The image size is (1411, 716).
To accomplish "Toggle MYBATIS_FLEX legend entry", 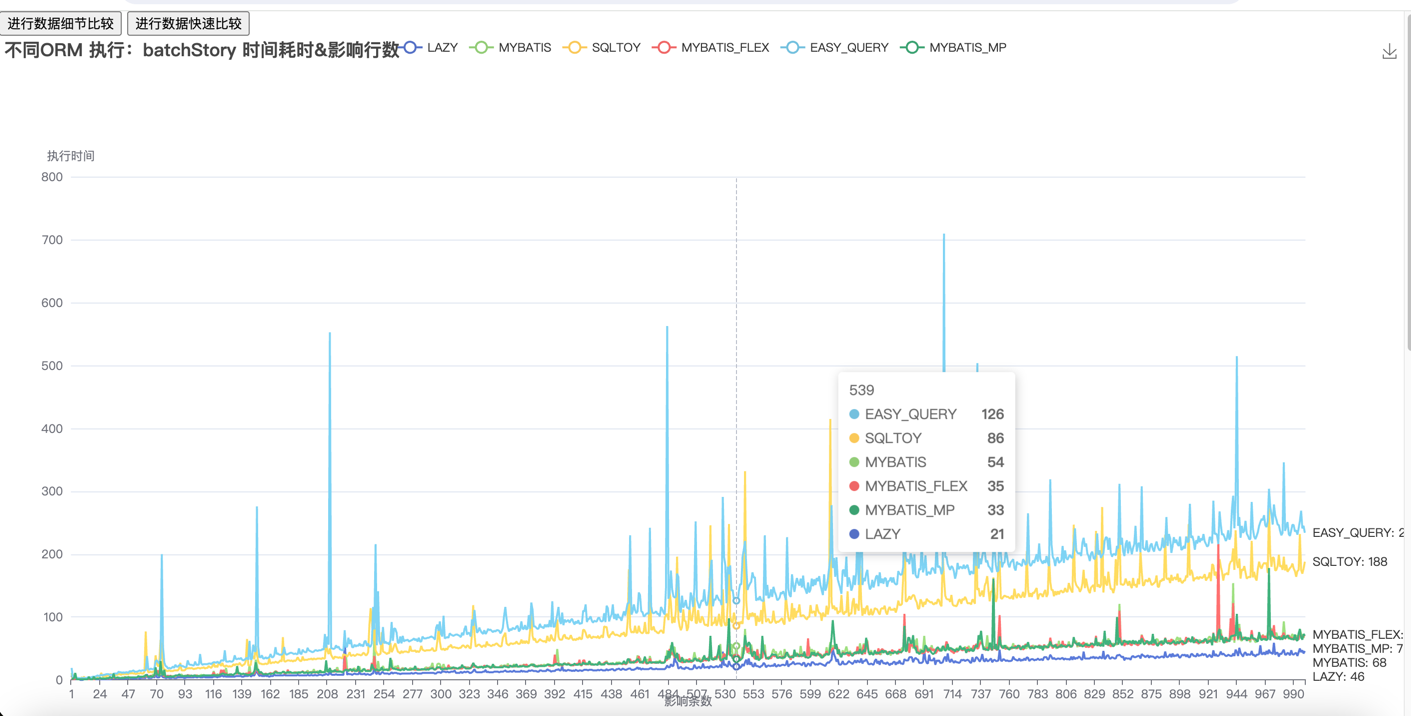I will [711, 47].
